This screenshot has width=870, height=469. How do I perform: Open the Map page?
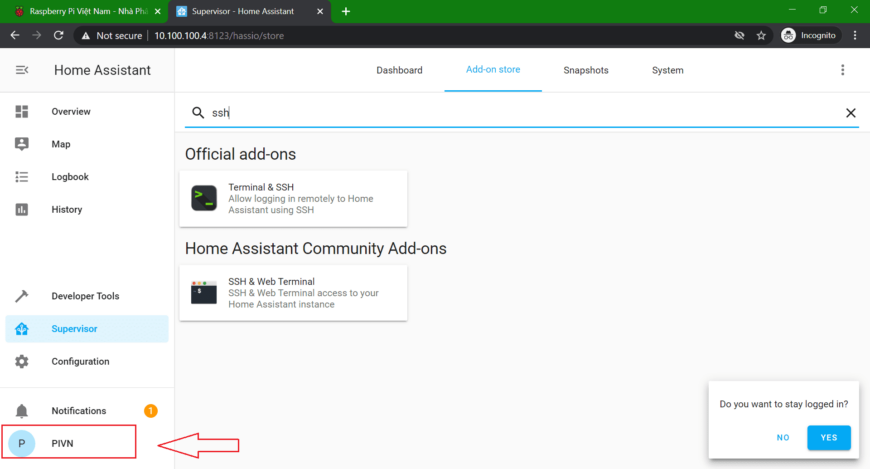60,144
